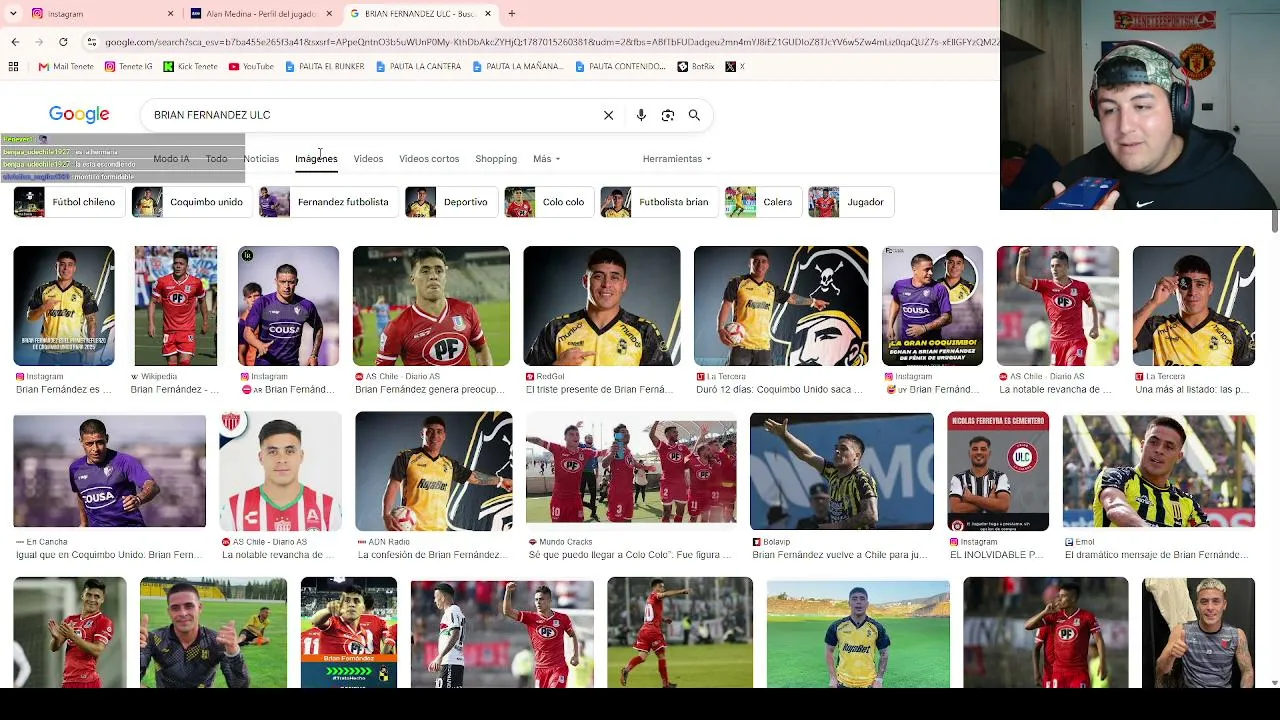1280x720 pixels.
Task: Switch to the Alan Medina player profile tab
Action: point(260,14)
